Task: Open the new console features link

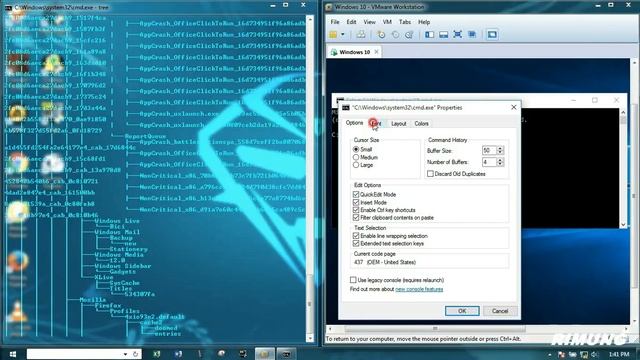Action: pos(419,289)
